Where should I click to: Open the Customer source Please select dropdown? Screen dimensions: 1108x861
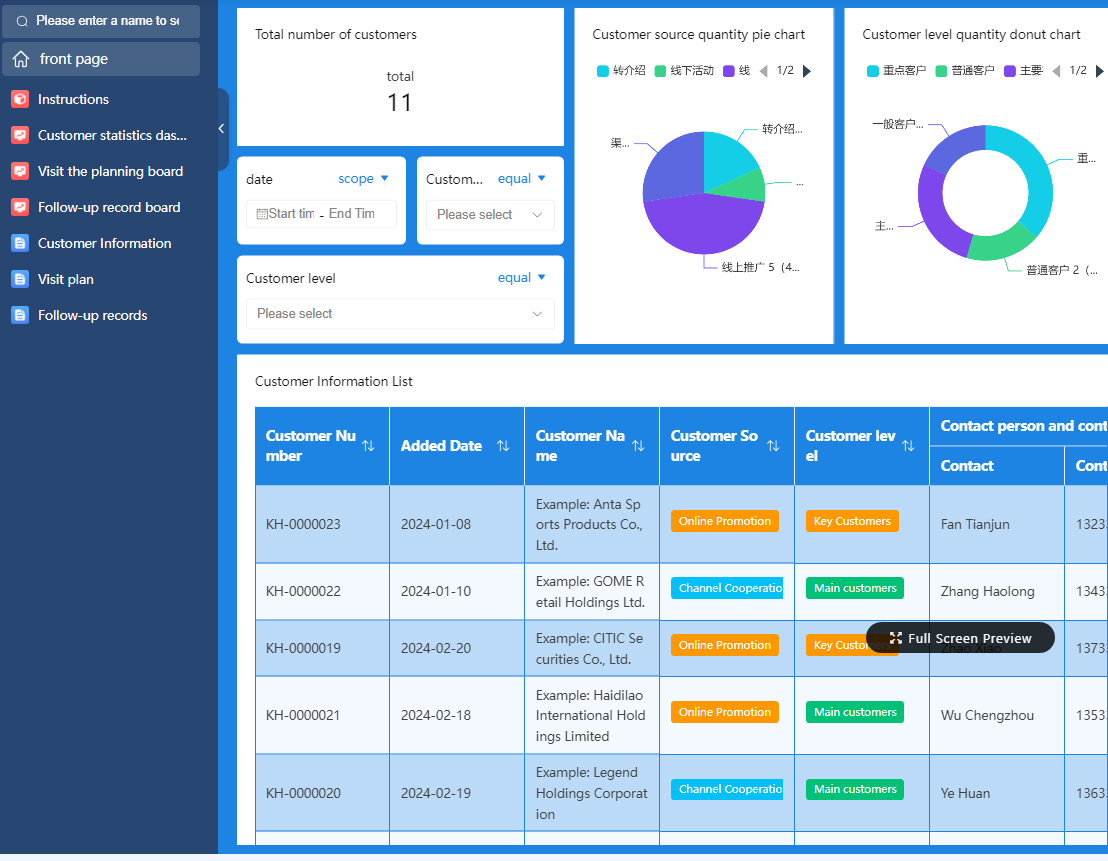490,215
